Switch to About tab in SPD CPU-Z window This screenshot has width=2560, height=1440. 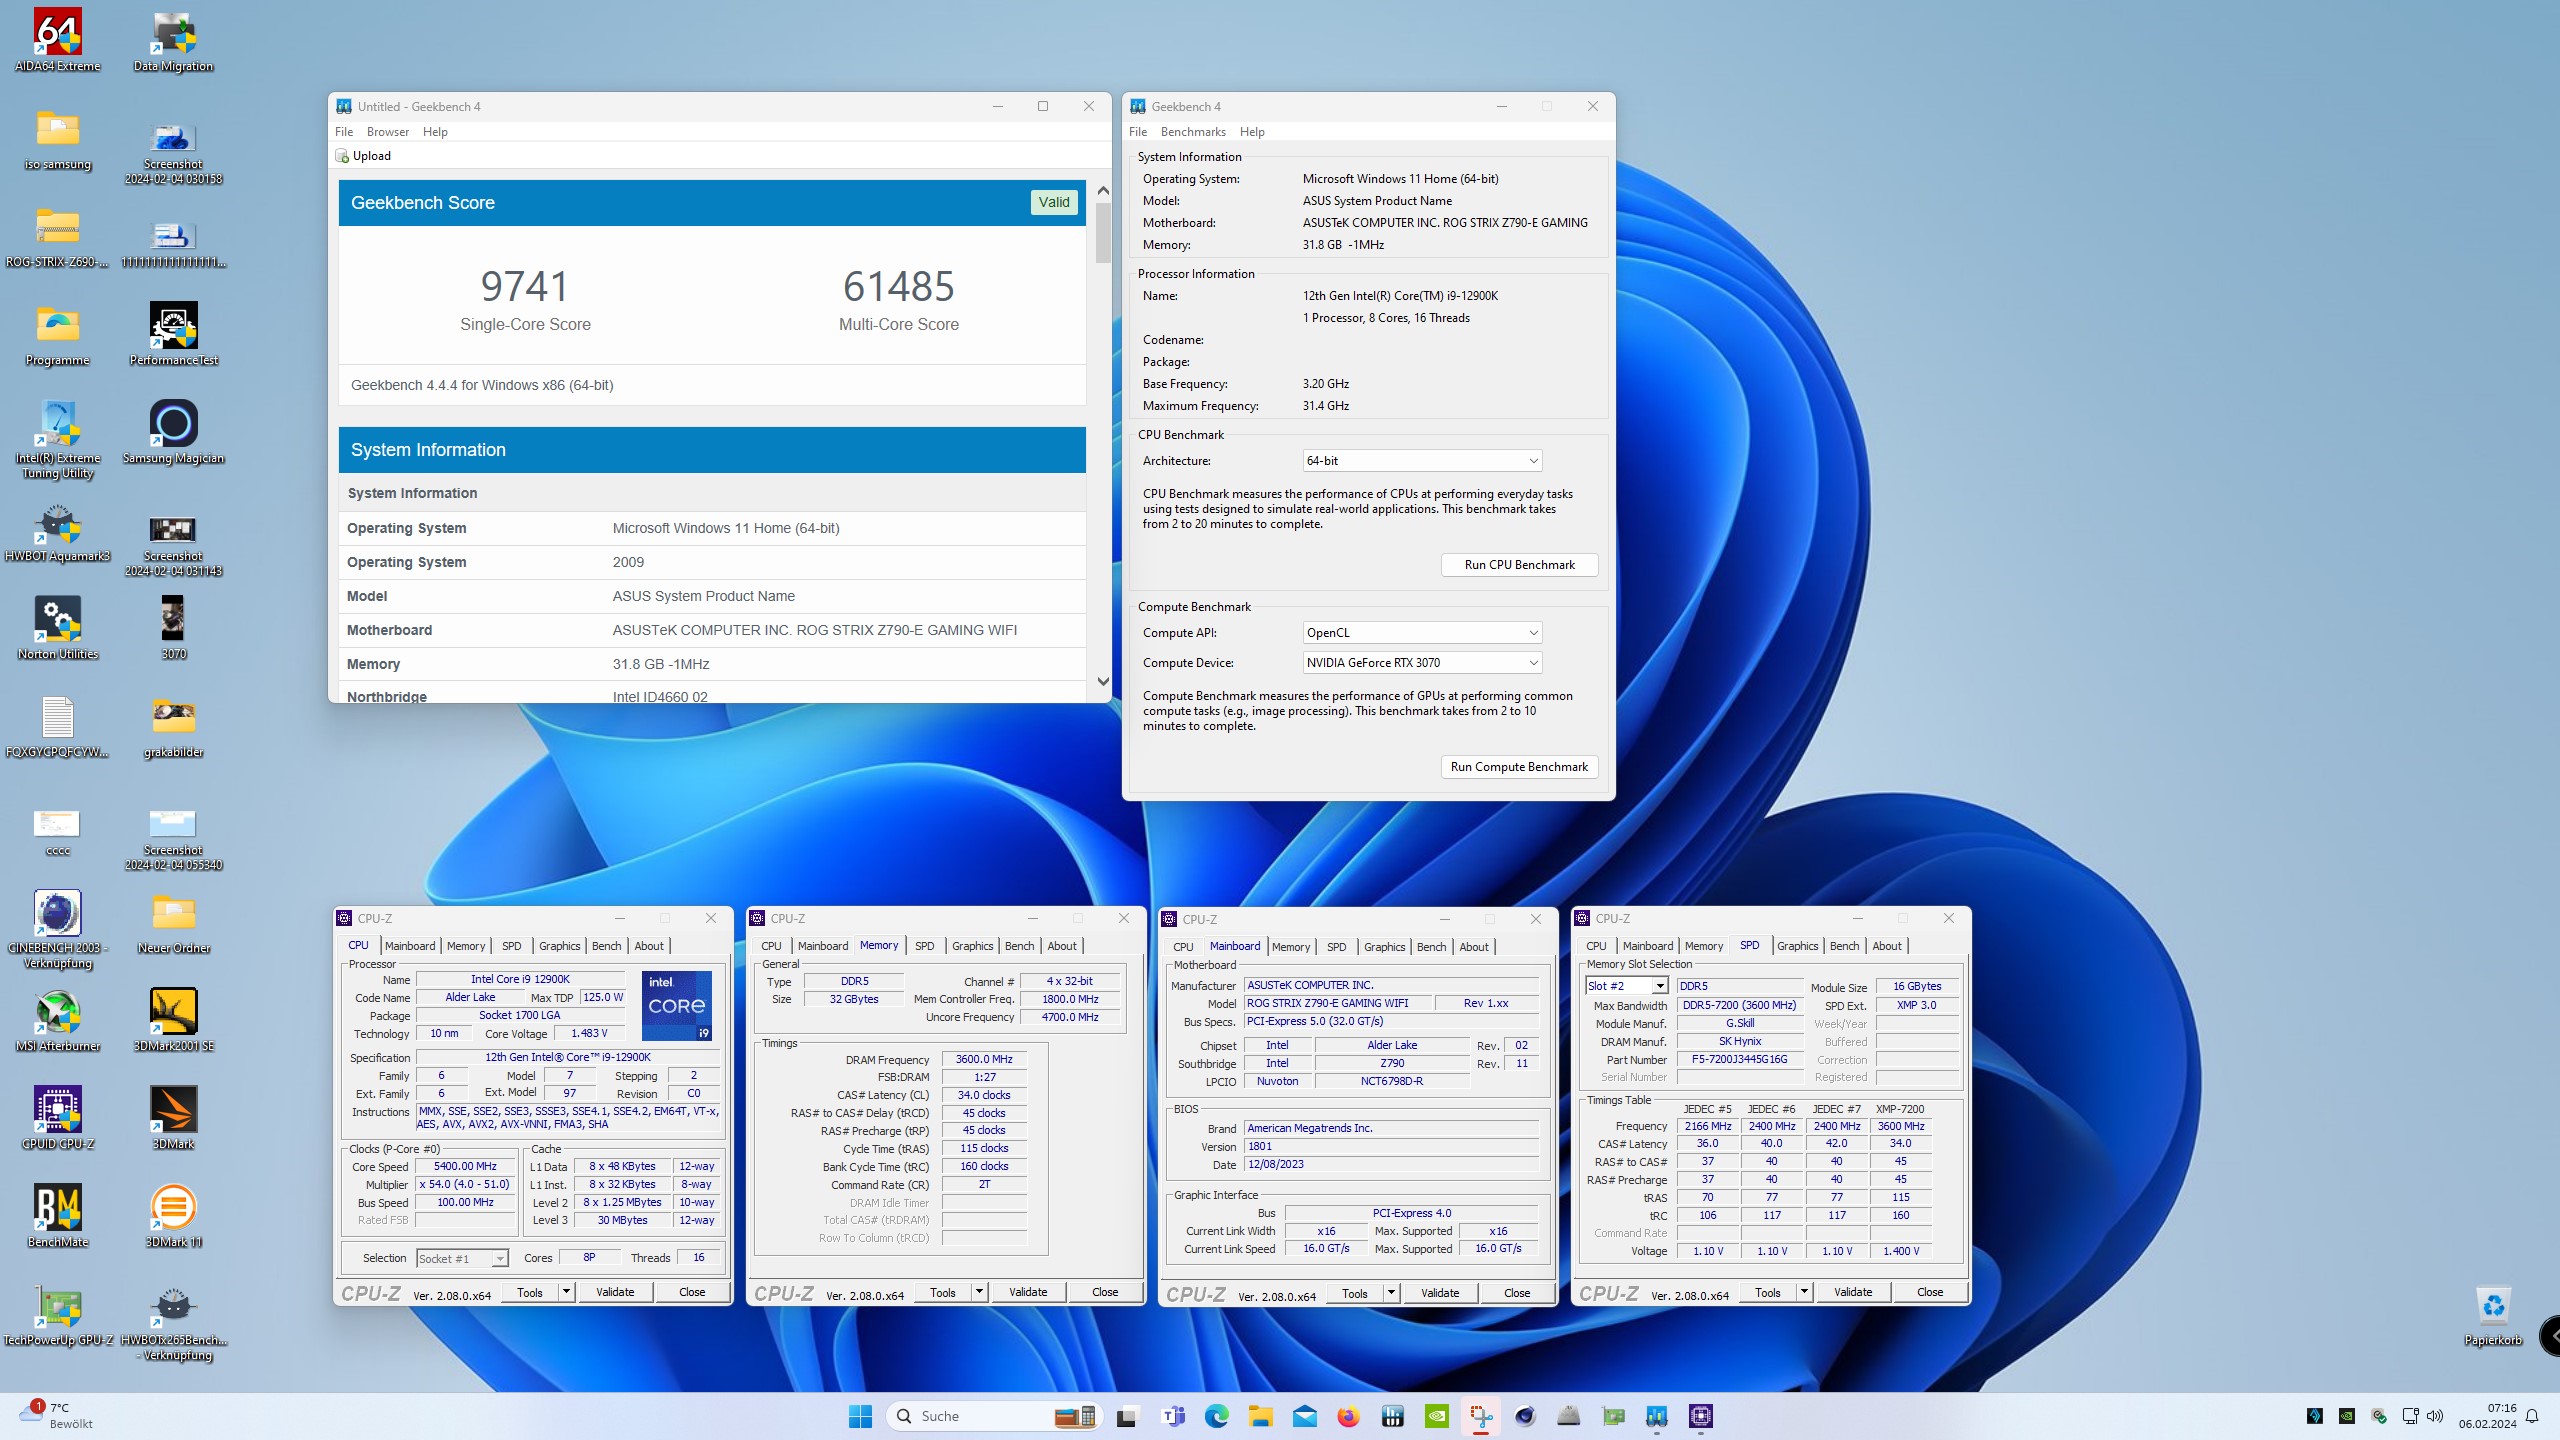(x=1886, y=946)
